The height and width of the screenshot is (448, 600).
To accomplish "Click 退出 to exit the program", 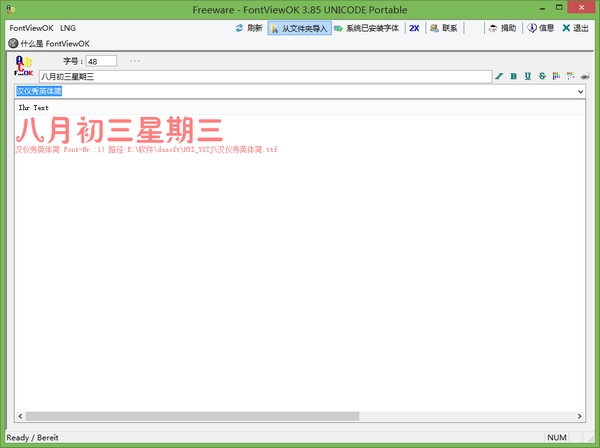I will click(575, 28).
